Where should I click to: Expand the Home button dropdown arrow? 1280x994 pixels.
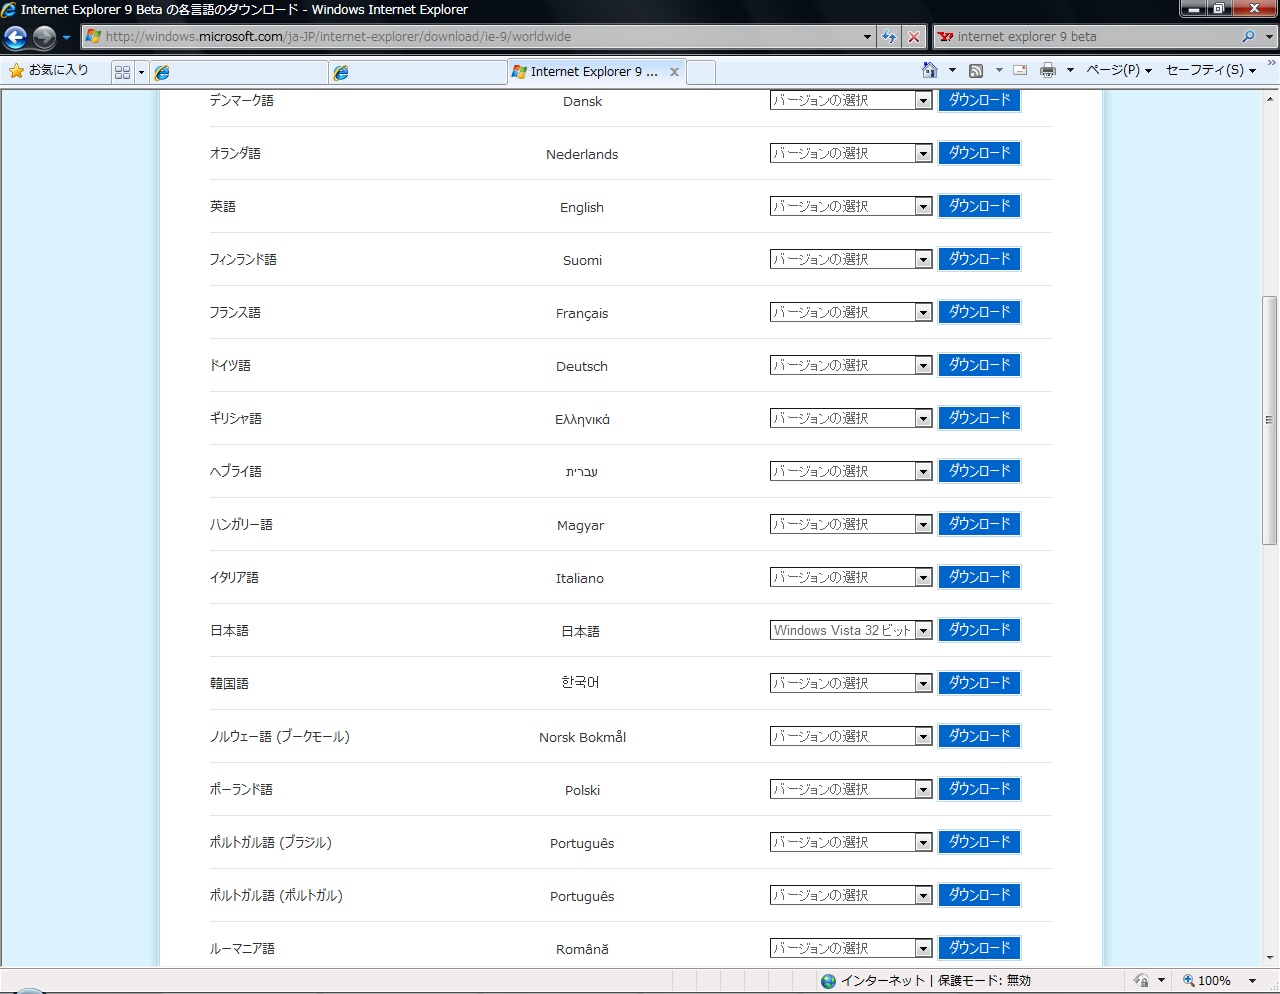pyautogui.click(x=952, y=70)
